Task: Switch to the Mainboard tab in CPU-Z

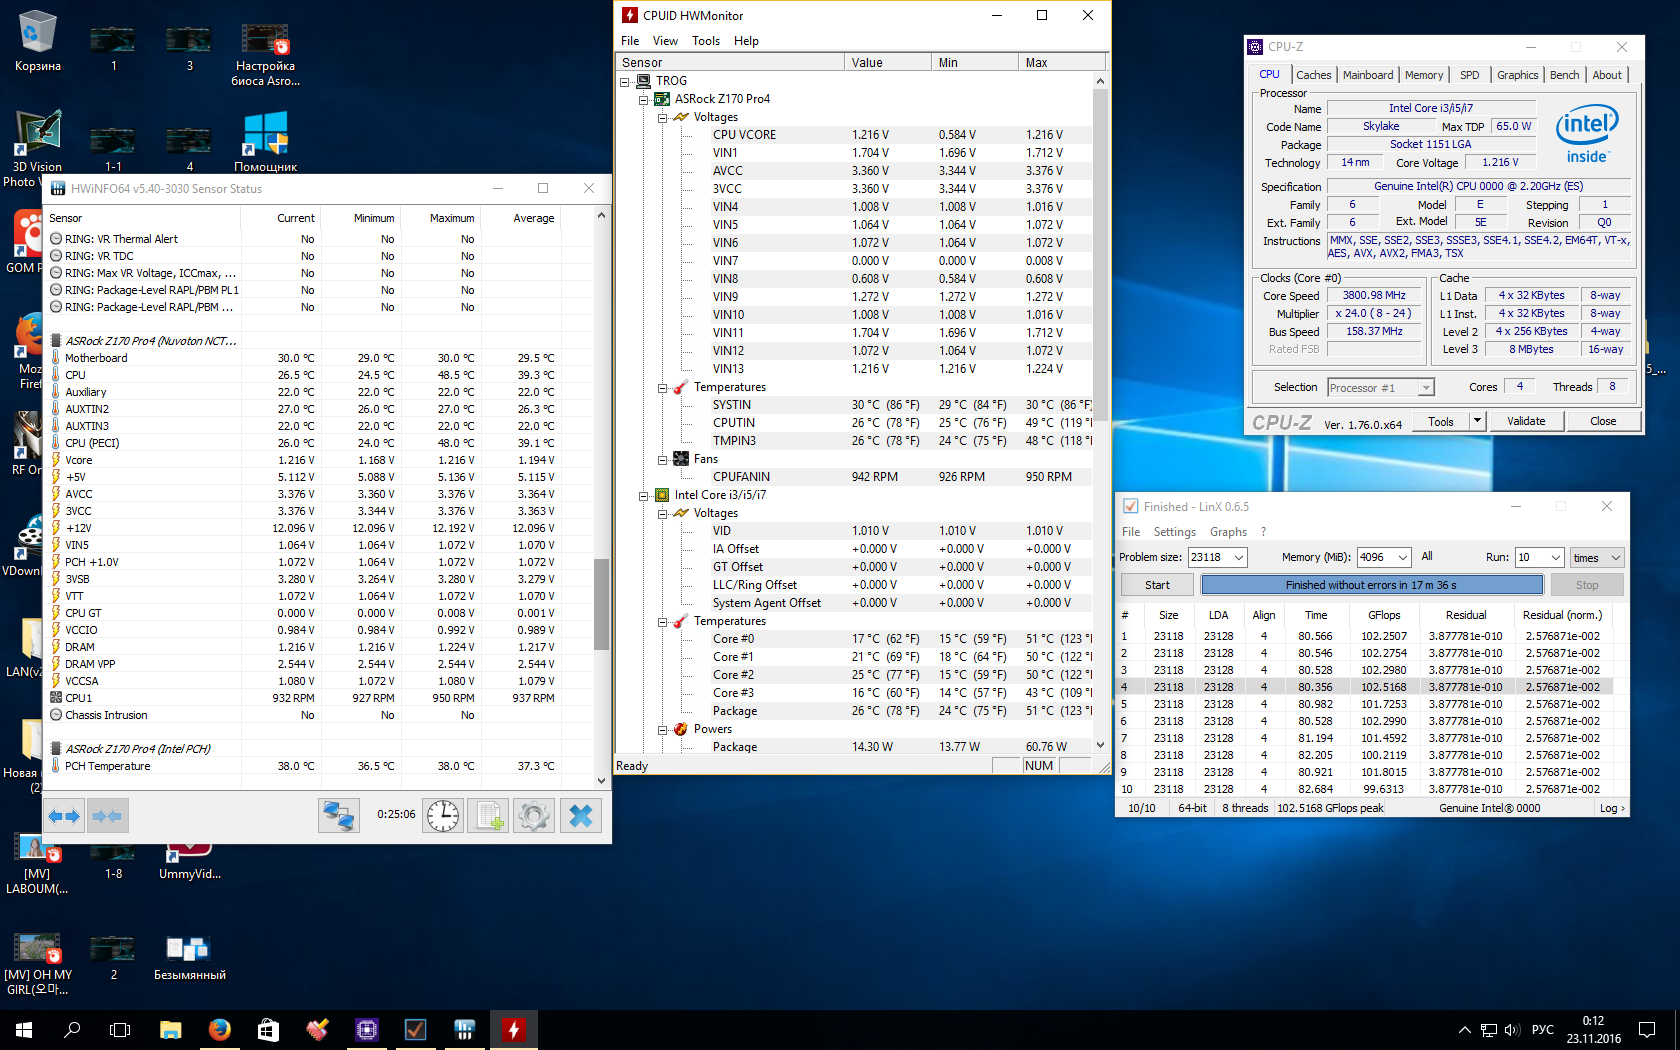Action: coord(1367,75)
